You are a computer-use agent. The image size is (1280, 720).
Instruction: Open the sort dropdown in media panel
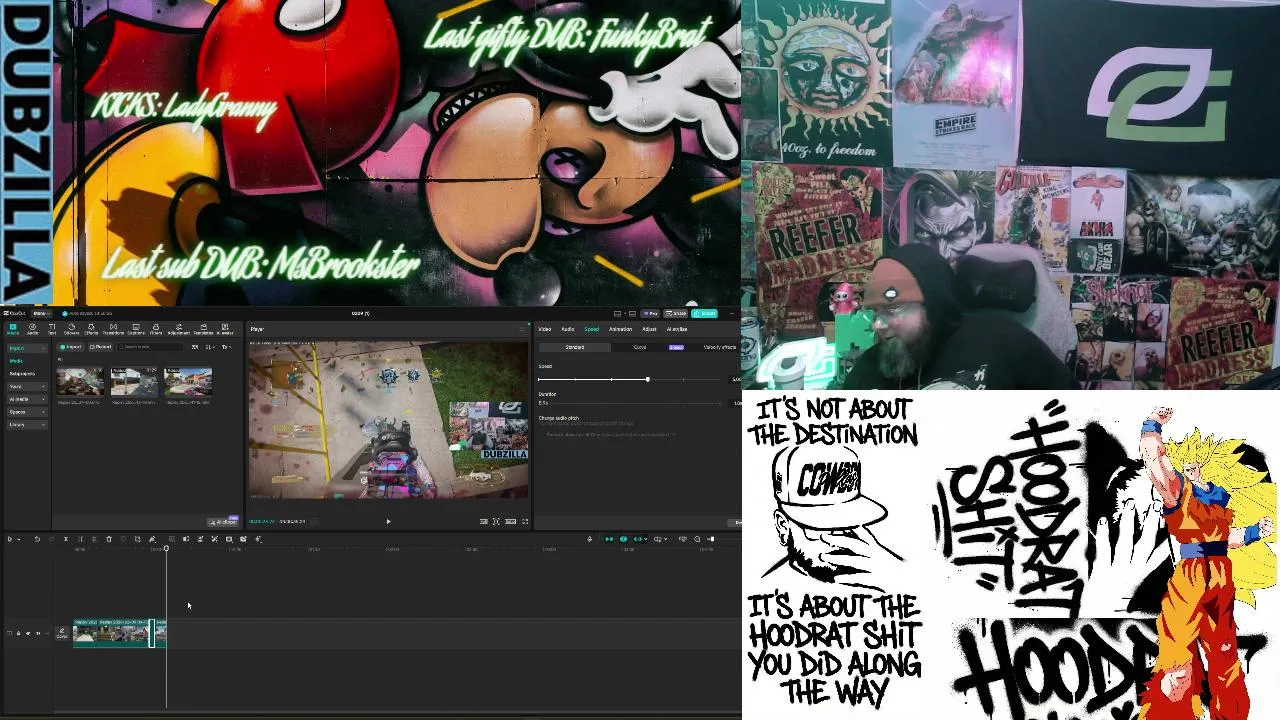coord(210,347)
